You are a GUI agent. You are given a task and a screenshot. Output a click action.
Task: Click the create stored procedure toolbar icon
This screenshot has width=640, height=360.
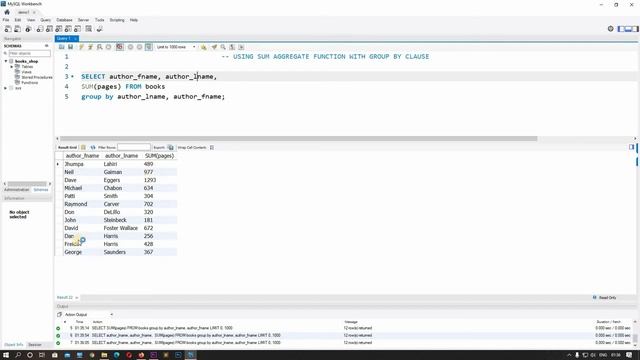[x=68, y=29]
